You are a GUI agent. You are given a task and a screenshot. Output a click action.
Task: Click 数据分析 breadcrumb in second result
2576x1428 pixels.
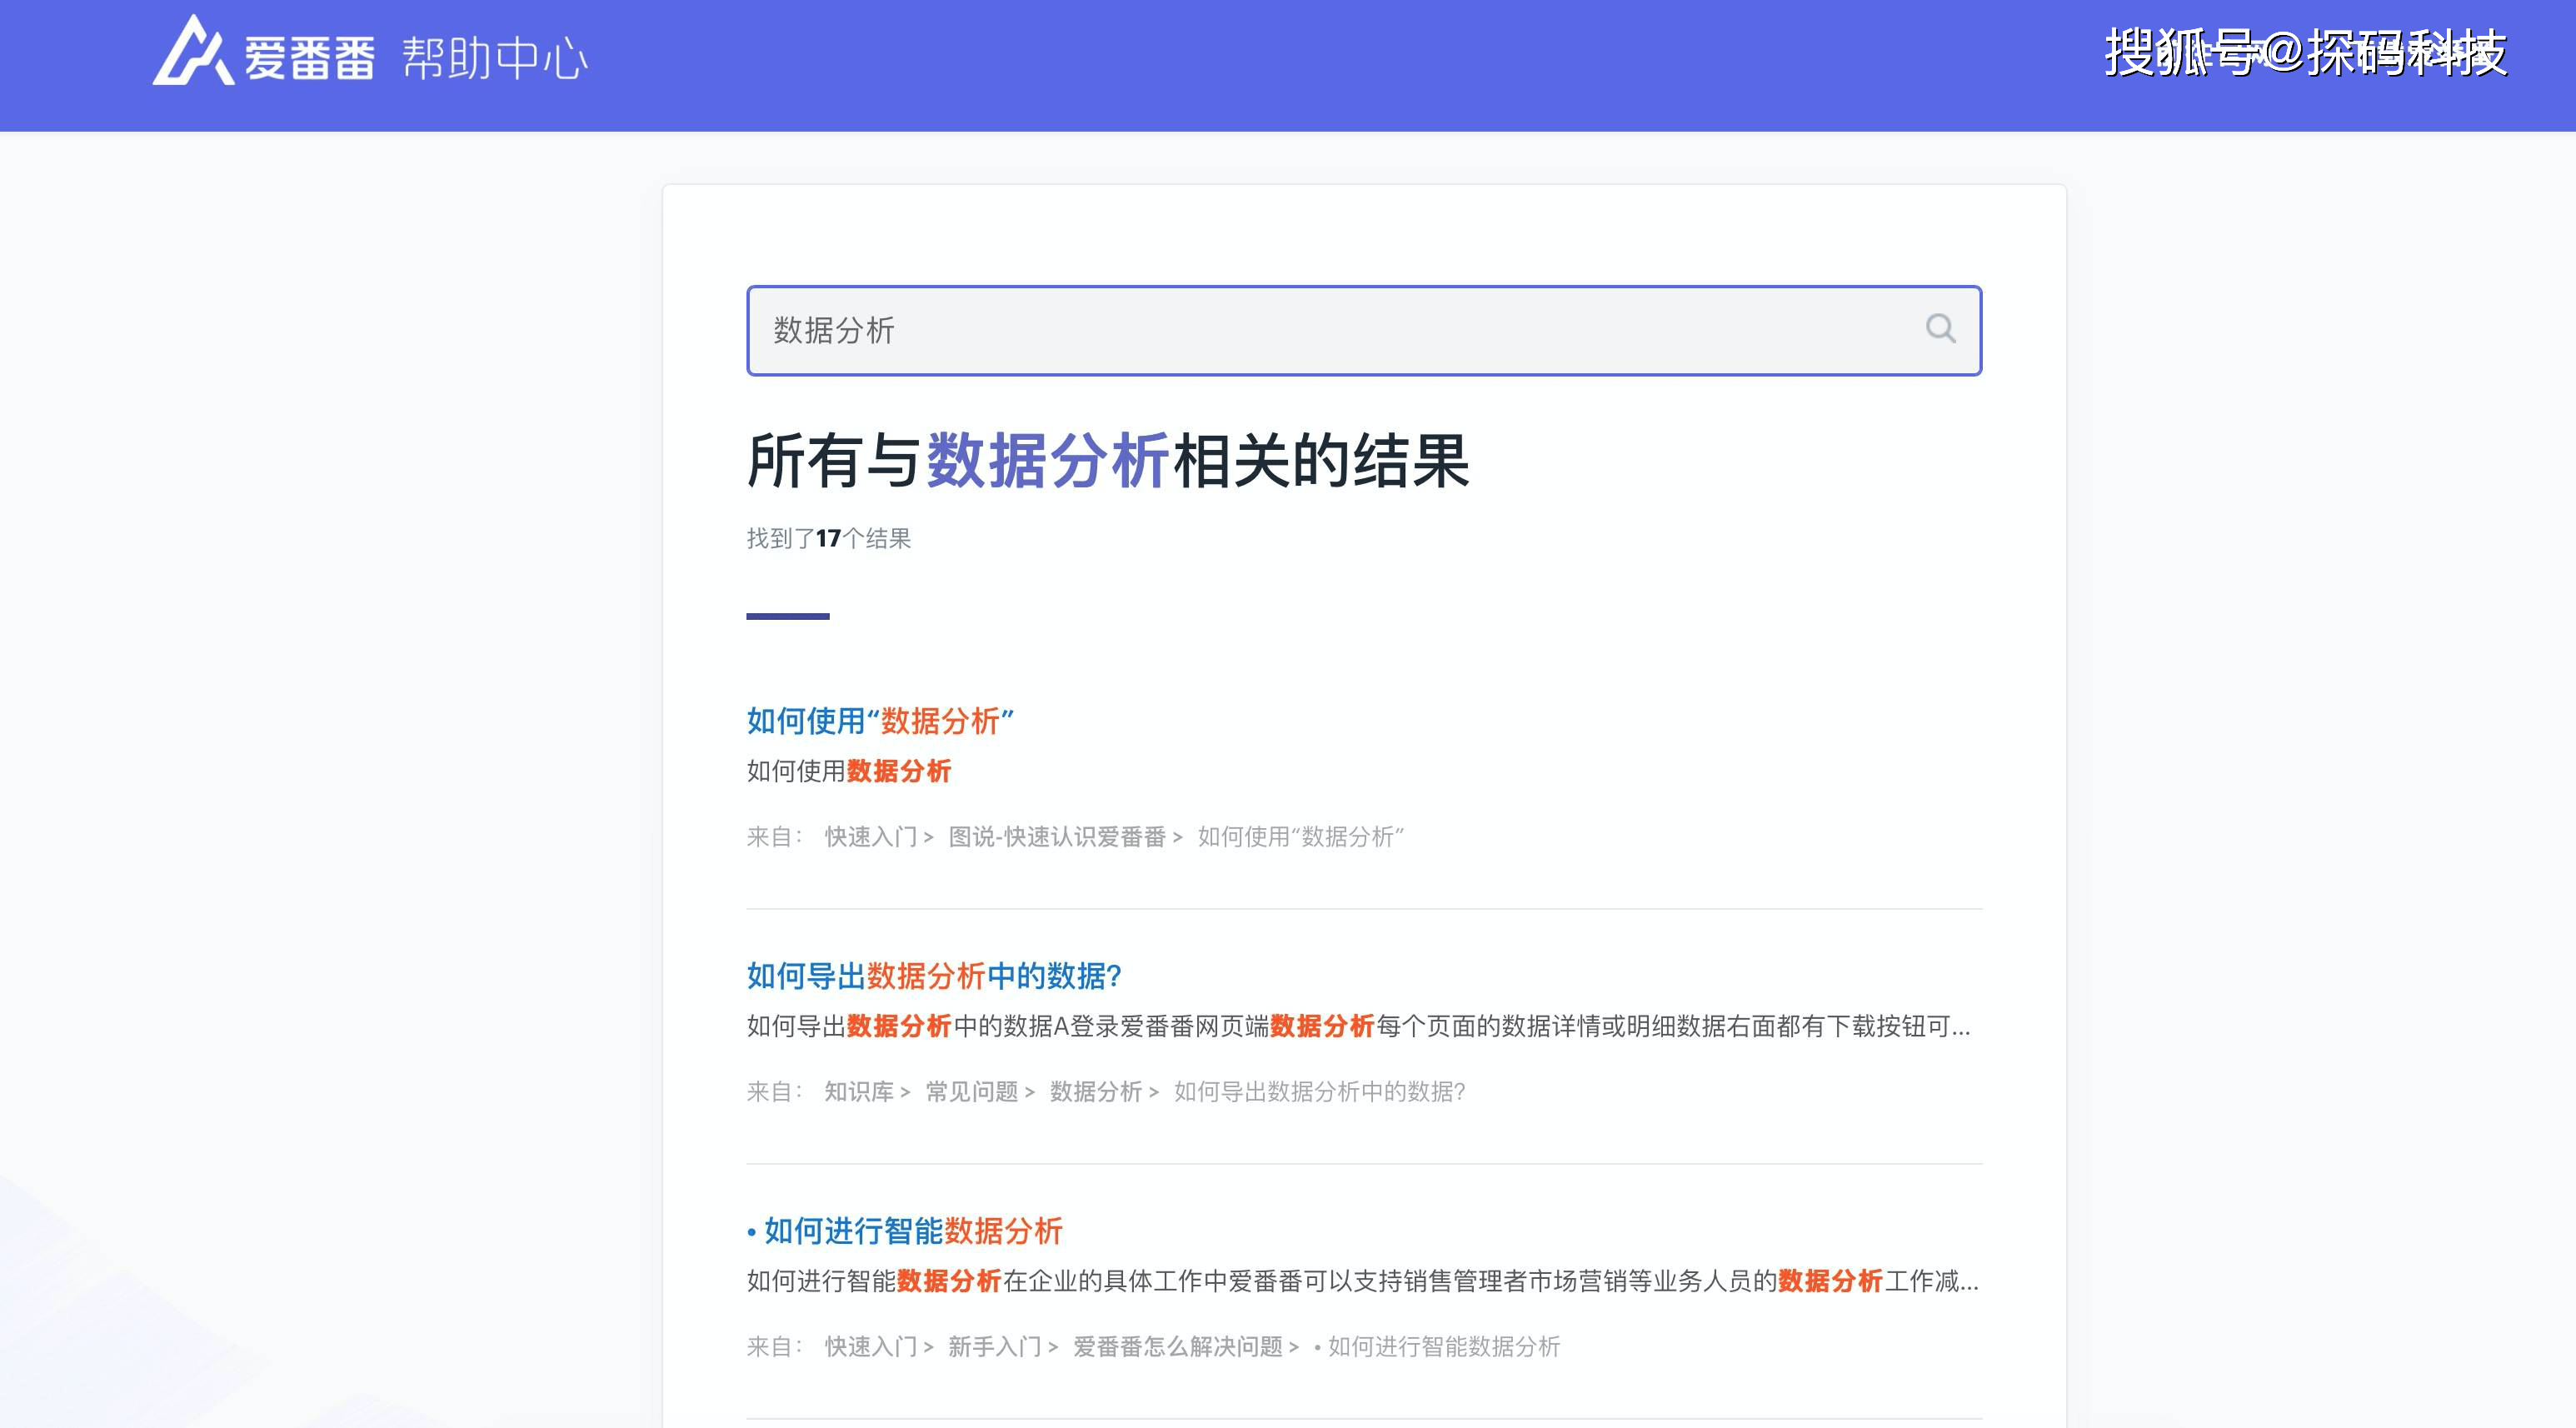point(1095,1092)
